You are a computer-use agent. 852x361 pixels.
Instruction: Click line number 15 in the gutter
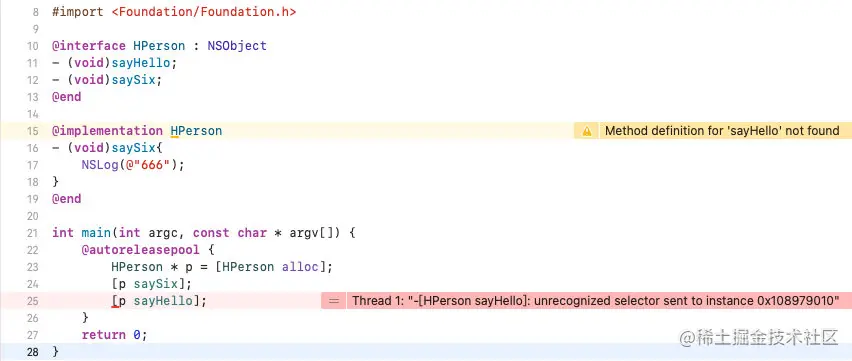tap(33, 131)
